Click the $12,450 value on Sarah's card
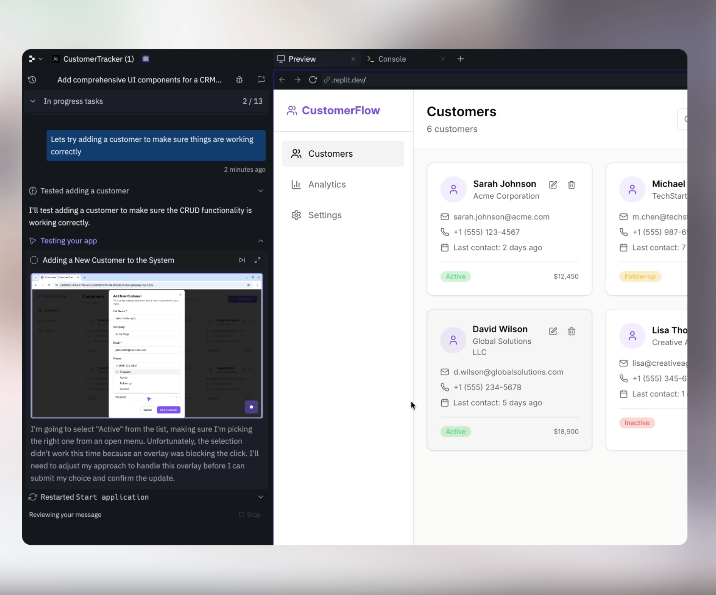 [566, 276]
